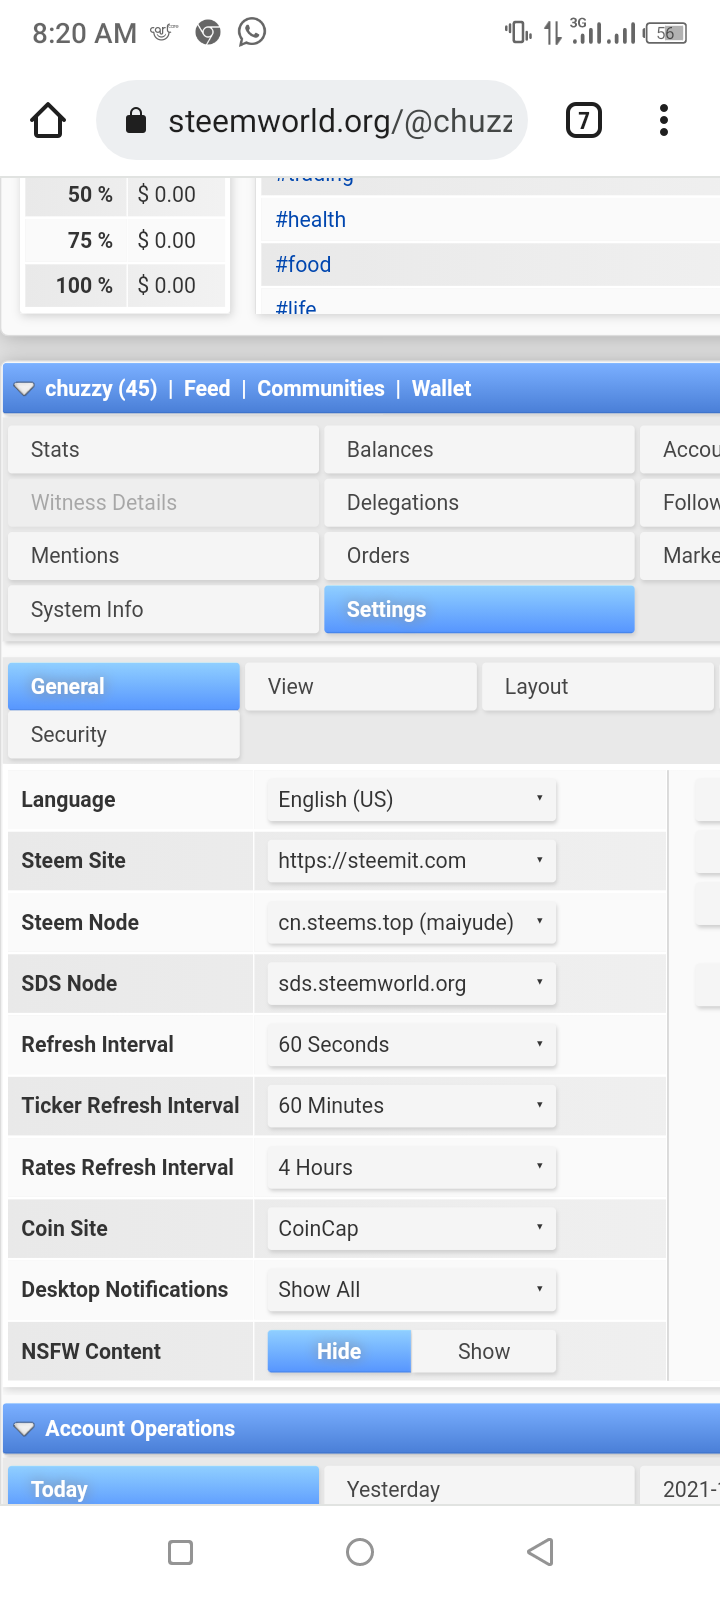The height and width of the screenshot is (1600, 720).
Task: Set NSFW Content to Hide
Action: tap(339, 1352)
